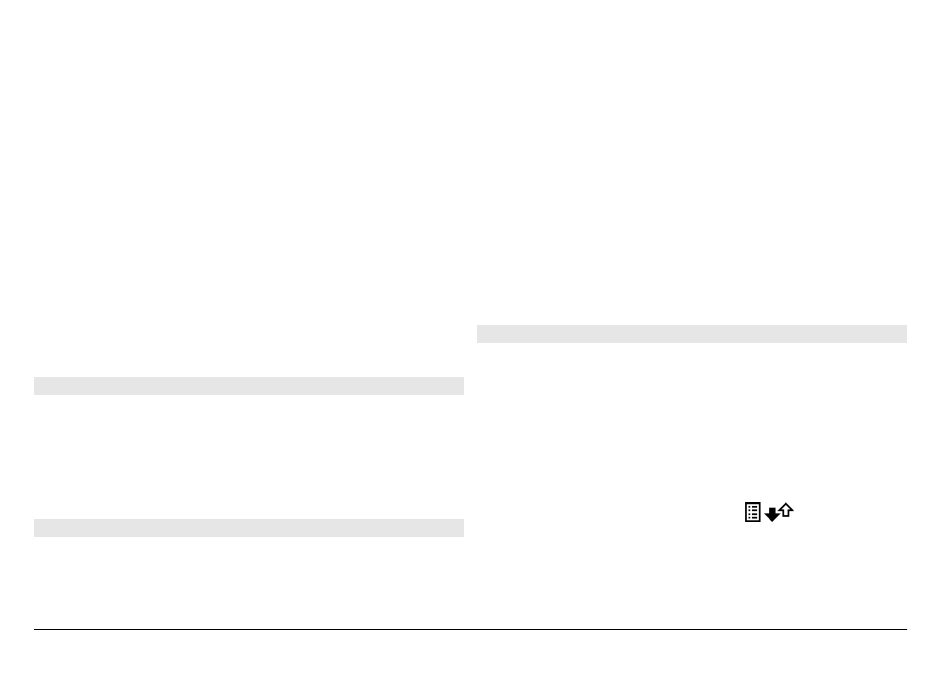Choose the icon left of the down arrow
This screenshot has height=680, width=942.
click(x=752, y=512)
